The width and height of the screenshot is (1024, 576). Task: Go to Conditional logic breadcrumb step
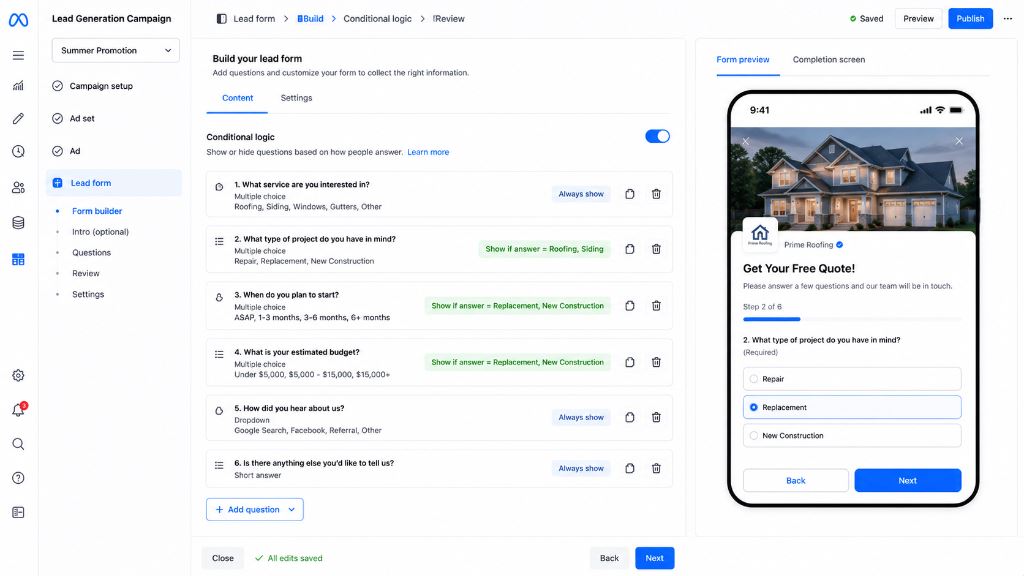coord(377,19)
